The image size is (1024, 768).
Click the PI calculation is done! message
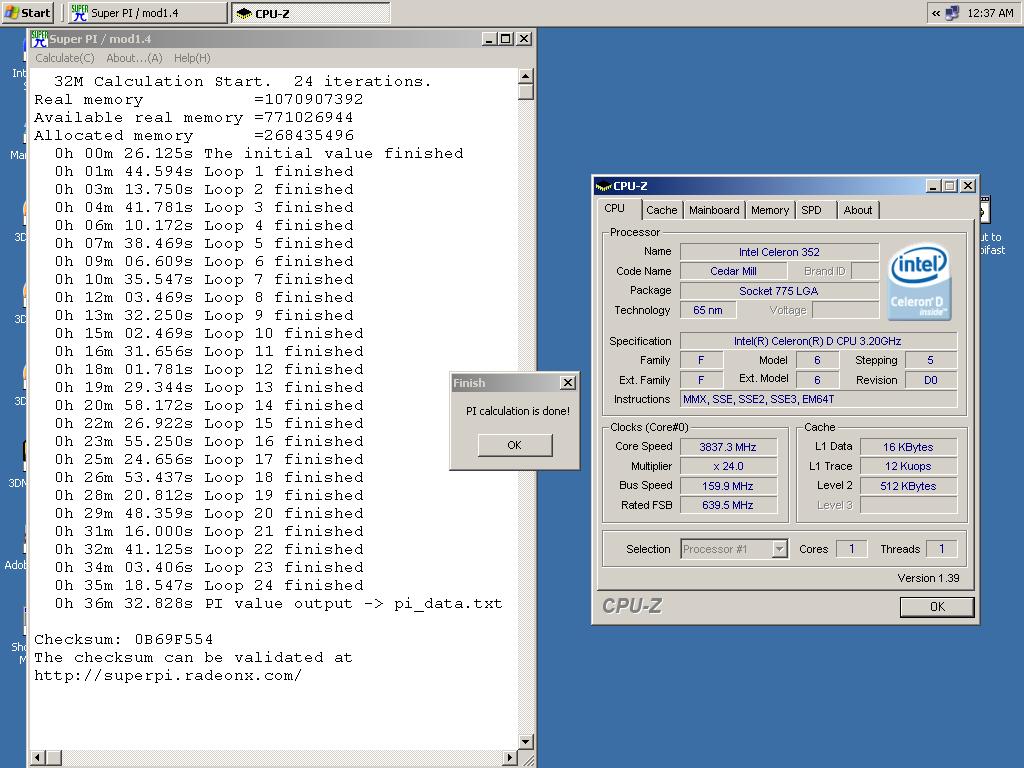[x=517, y=411]
